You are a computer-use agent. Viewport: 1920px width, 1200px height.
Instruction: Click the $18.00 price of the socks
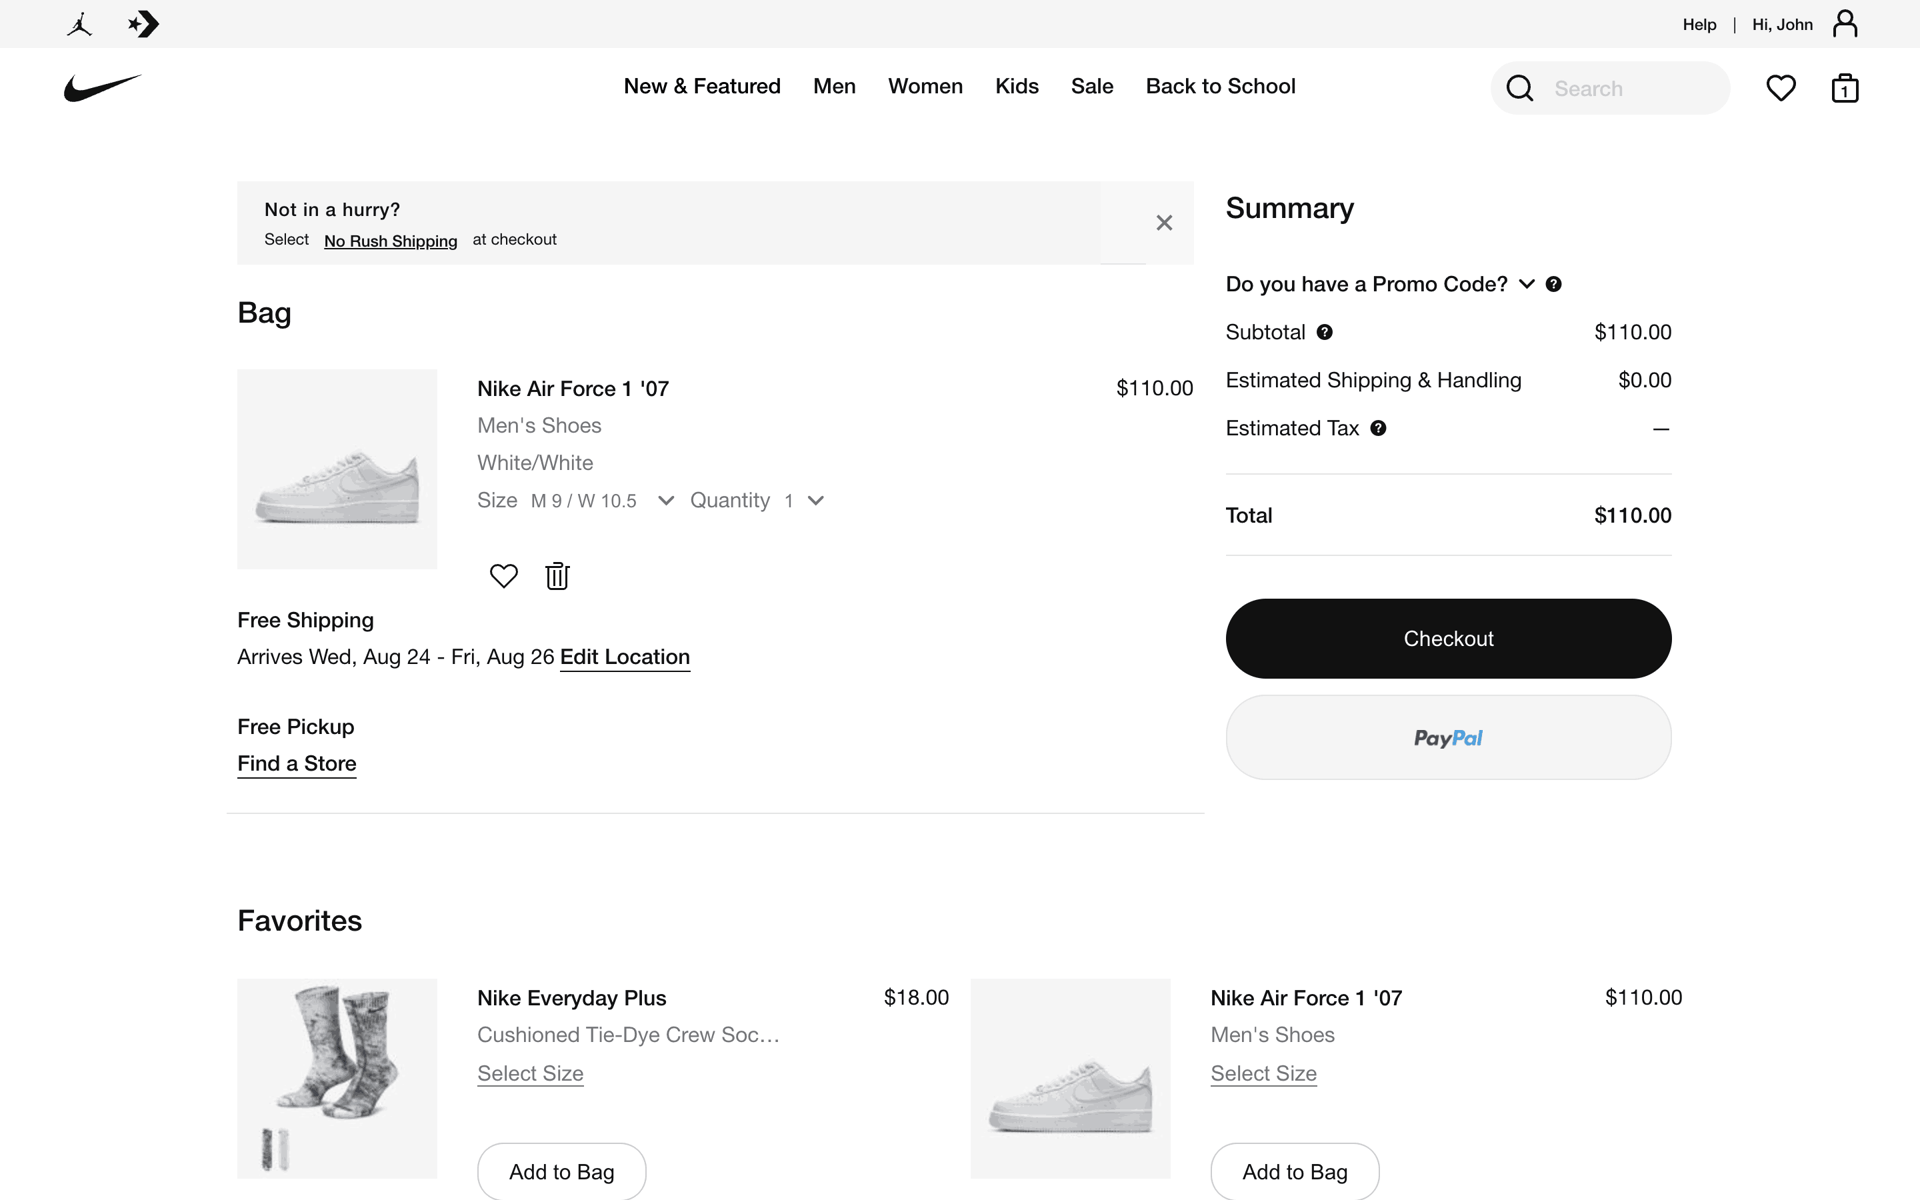pyautogui.click(x=916, y=997)
